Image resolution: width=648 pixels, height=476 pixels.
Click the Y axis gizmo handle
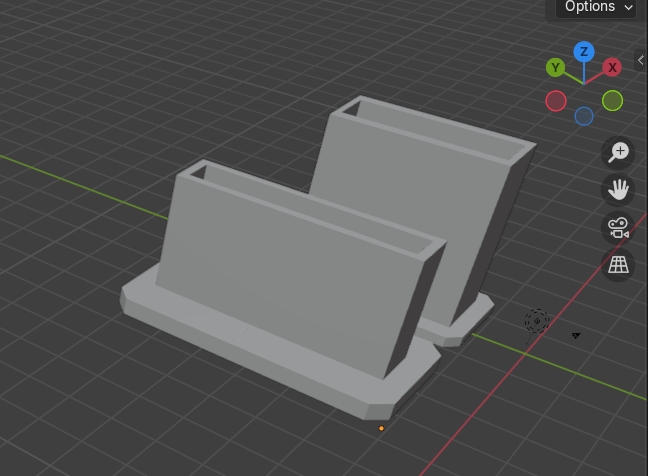(x=556, y=68)
